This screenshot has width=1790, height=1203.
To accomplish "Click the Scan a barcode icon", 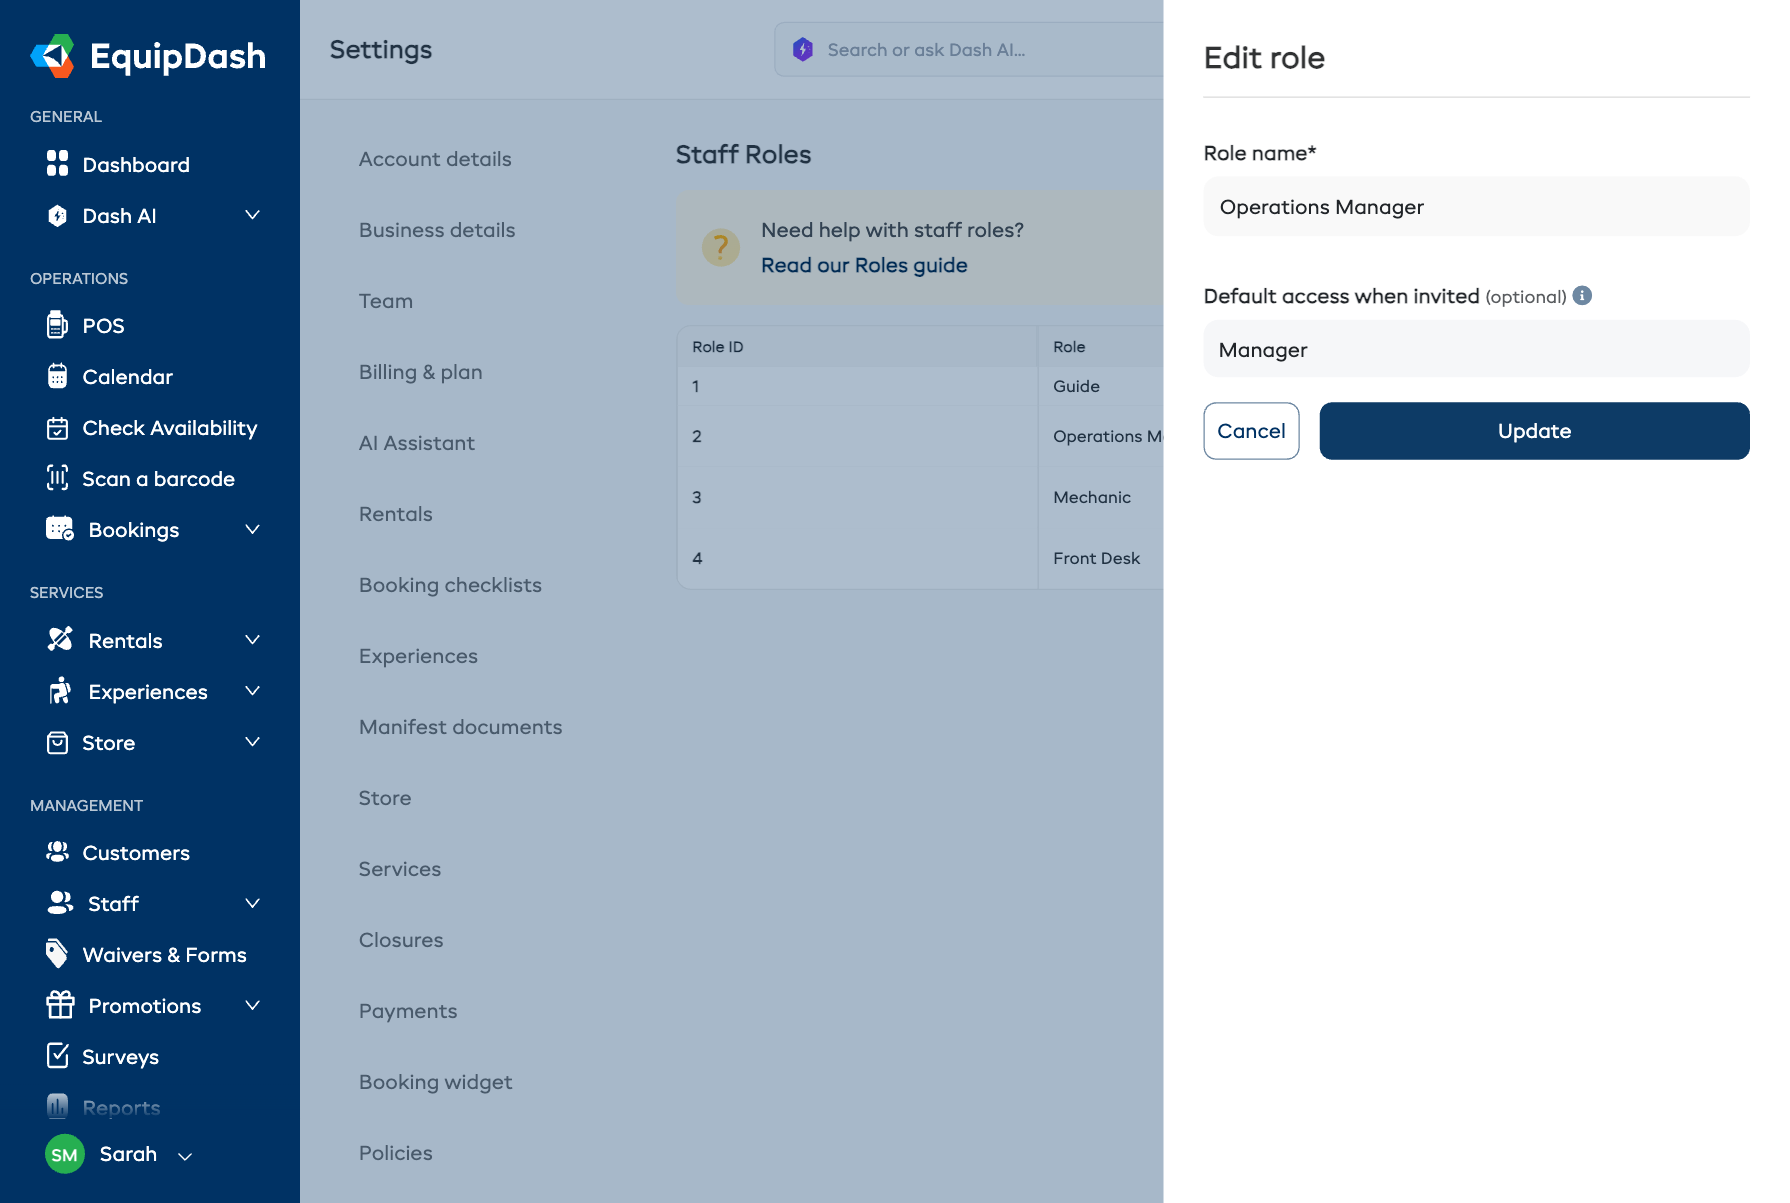I will [x=58, y=478].
